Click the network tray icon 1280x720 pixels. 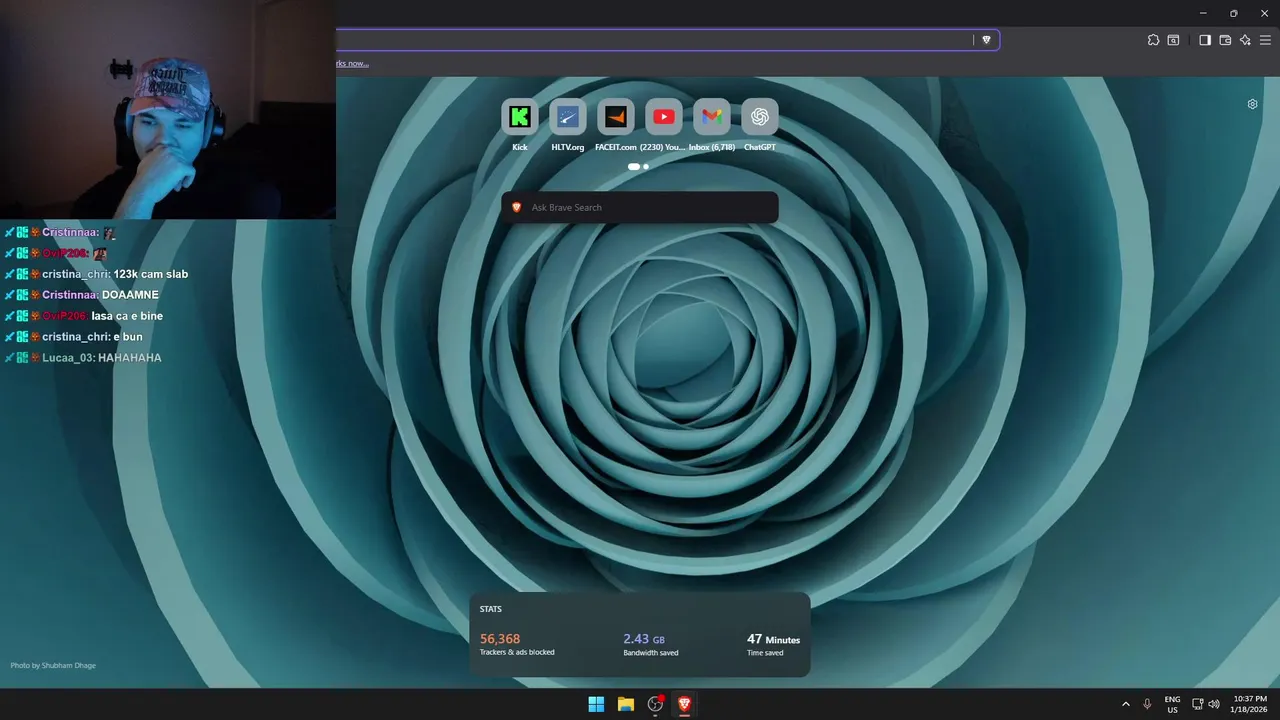point(1198,704)
